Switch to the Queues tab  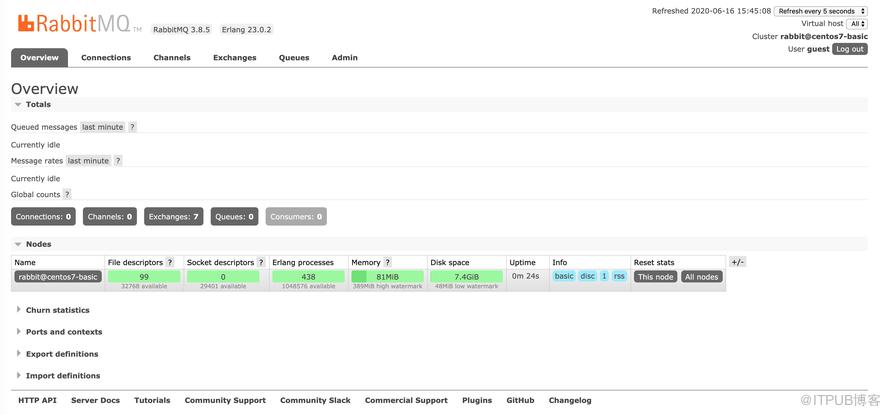tap(294, 57)
